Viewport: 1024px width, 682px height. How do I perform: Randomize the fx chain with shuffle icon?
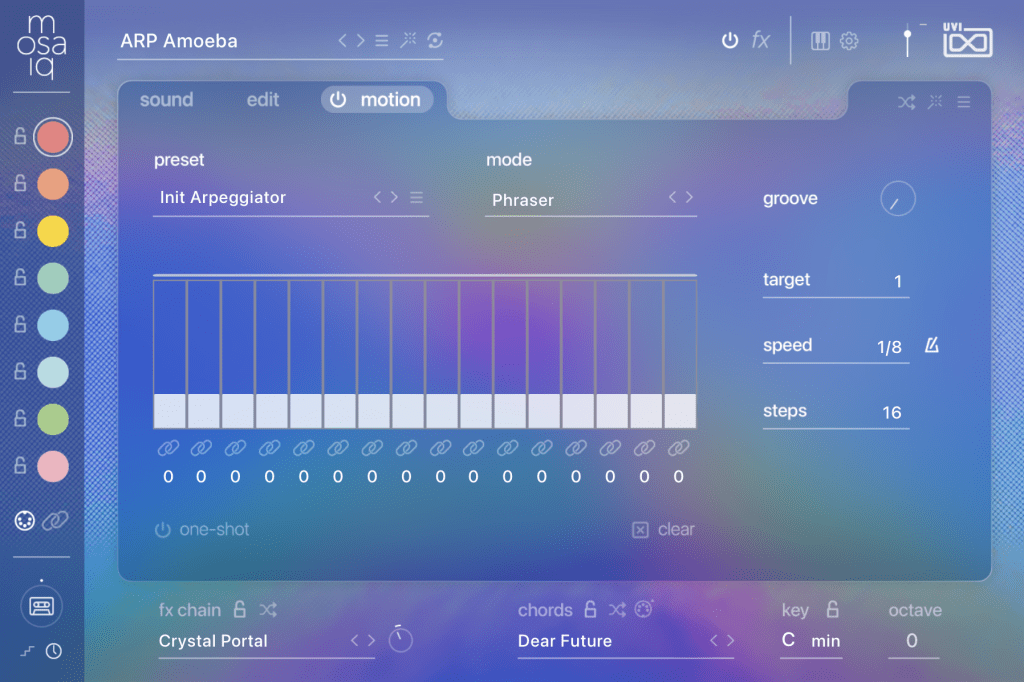tap(268, 610)
